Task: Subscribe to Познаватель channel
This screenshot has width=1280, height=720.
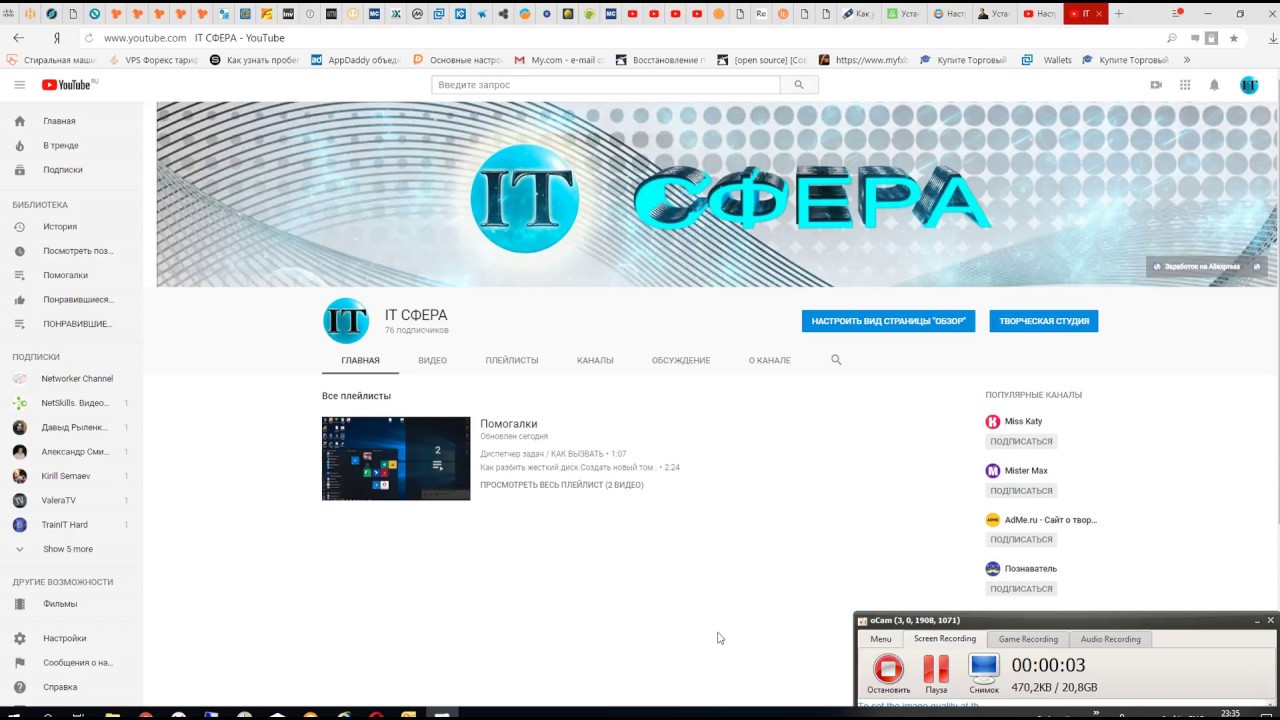Action: tap(1021, 589)
